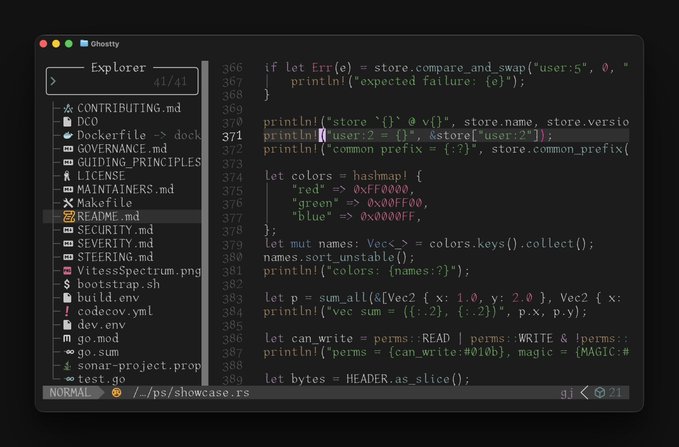Click the gj pending keys indicator
679x447 pixels.
pos(567,393)
